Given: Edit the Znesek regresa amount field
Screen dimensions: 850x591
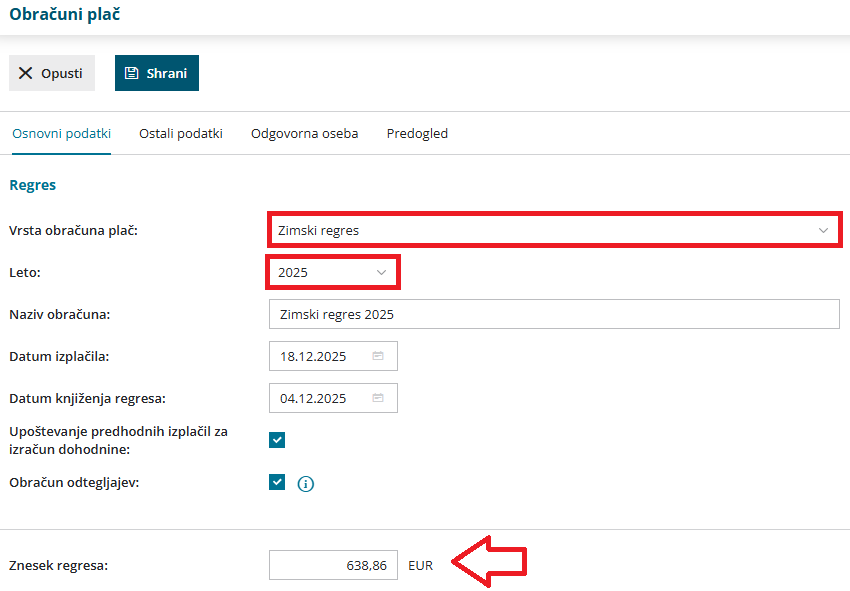Looking at the screenshot, I should pyautogui.click(x=333, y=565).
